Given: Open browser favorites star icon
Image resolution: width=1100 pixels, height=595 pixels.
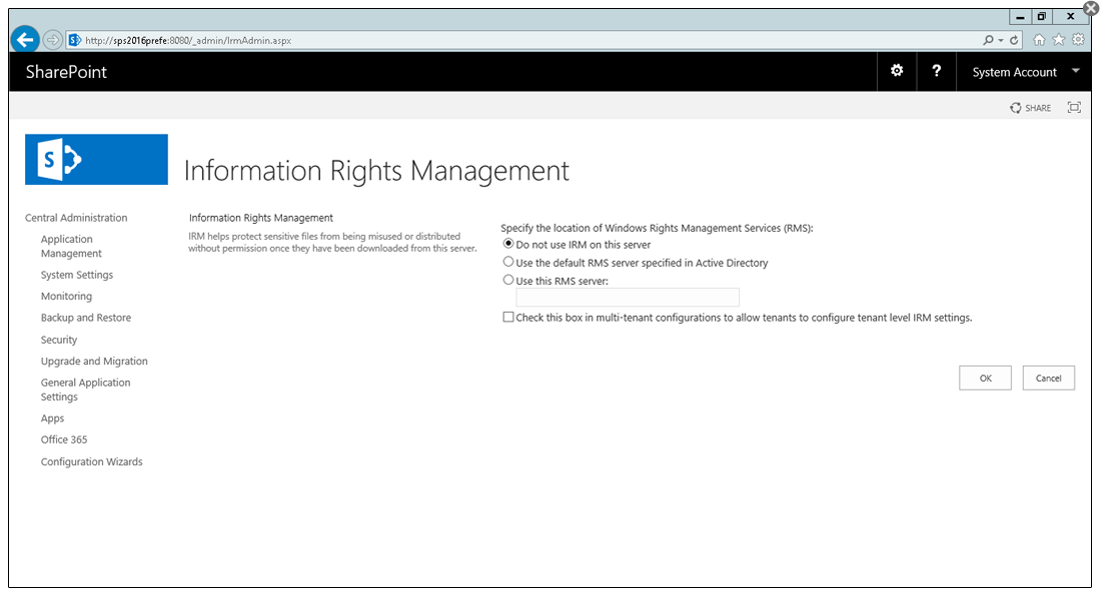Looking at the screenshot, I should [1059, 40].
